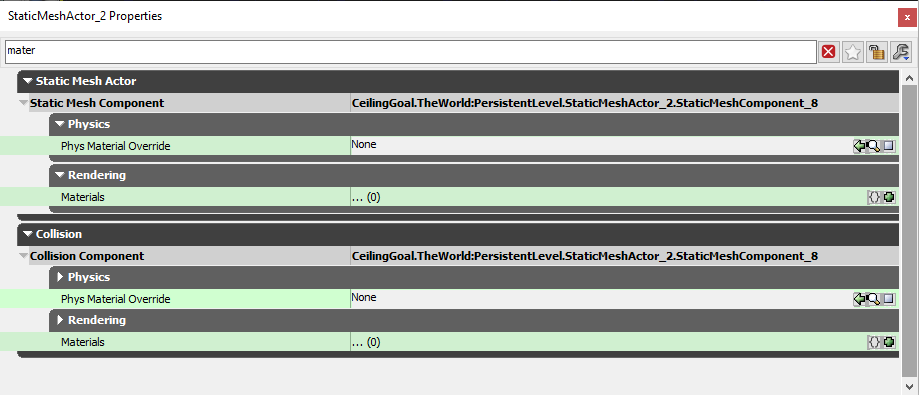Click None value of Static Mesh Phys Material Override
The width and height of the screenshot is (919, 395).
[363, 144]
